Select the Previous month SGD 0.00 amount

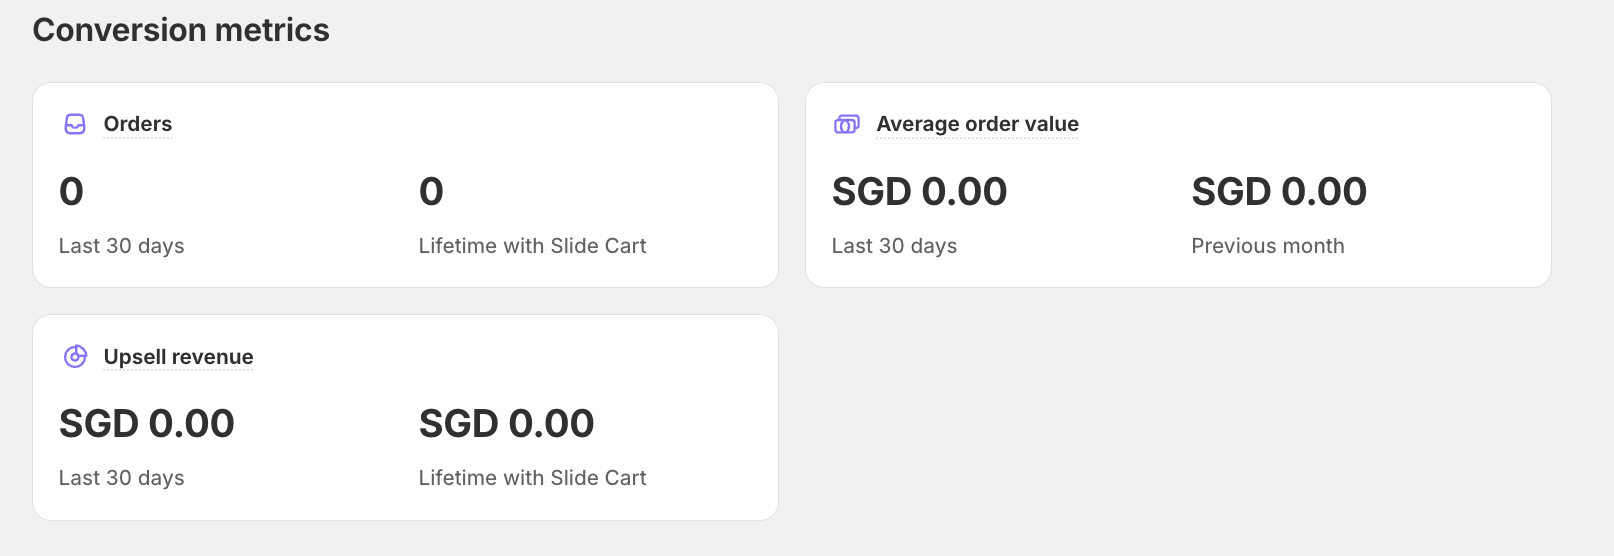click(x=1278, y=191)
